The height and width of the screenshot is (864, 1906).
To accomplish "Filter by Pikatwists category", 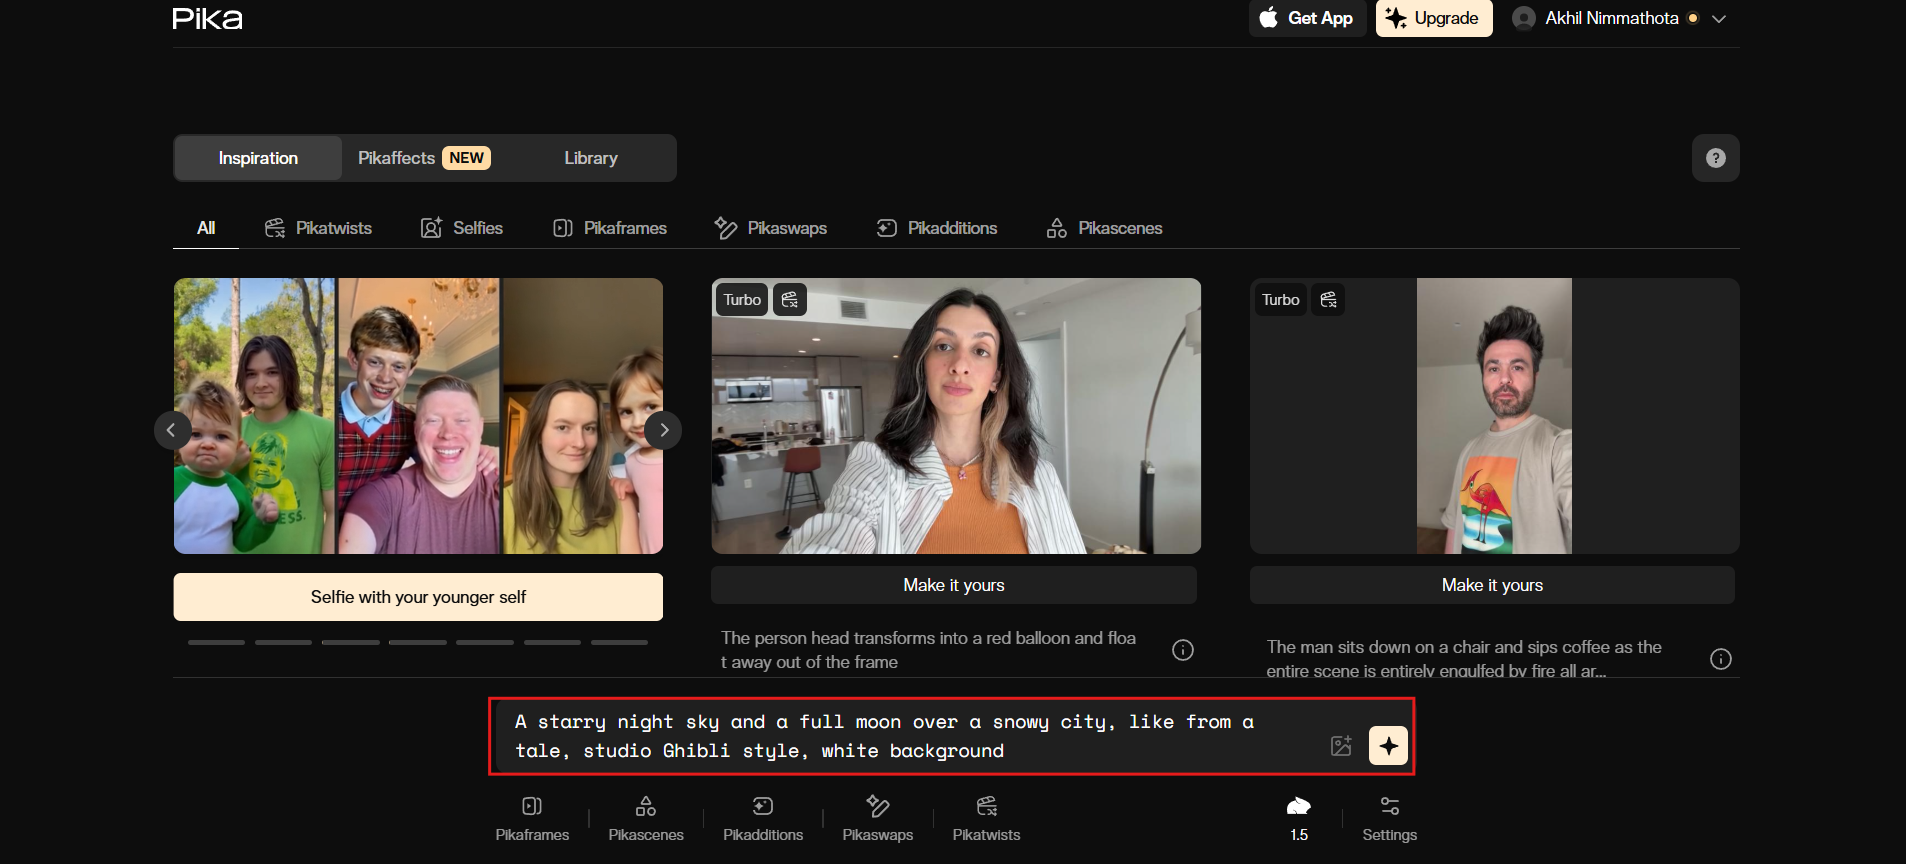I will tap(318, 228).
